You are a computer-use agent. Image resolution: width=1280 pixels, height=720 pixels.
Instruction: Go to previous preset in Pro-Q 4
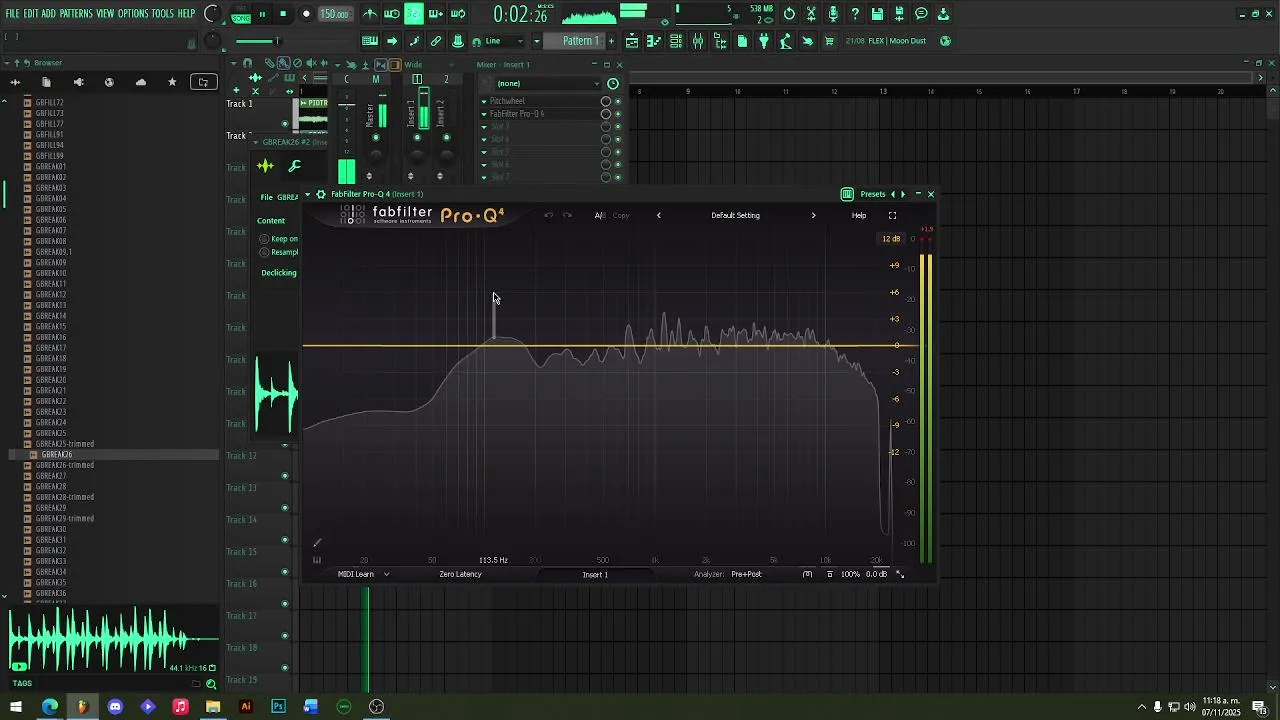(x=658, y=215)
